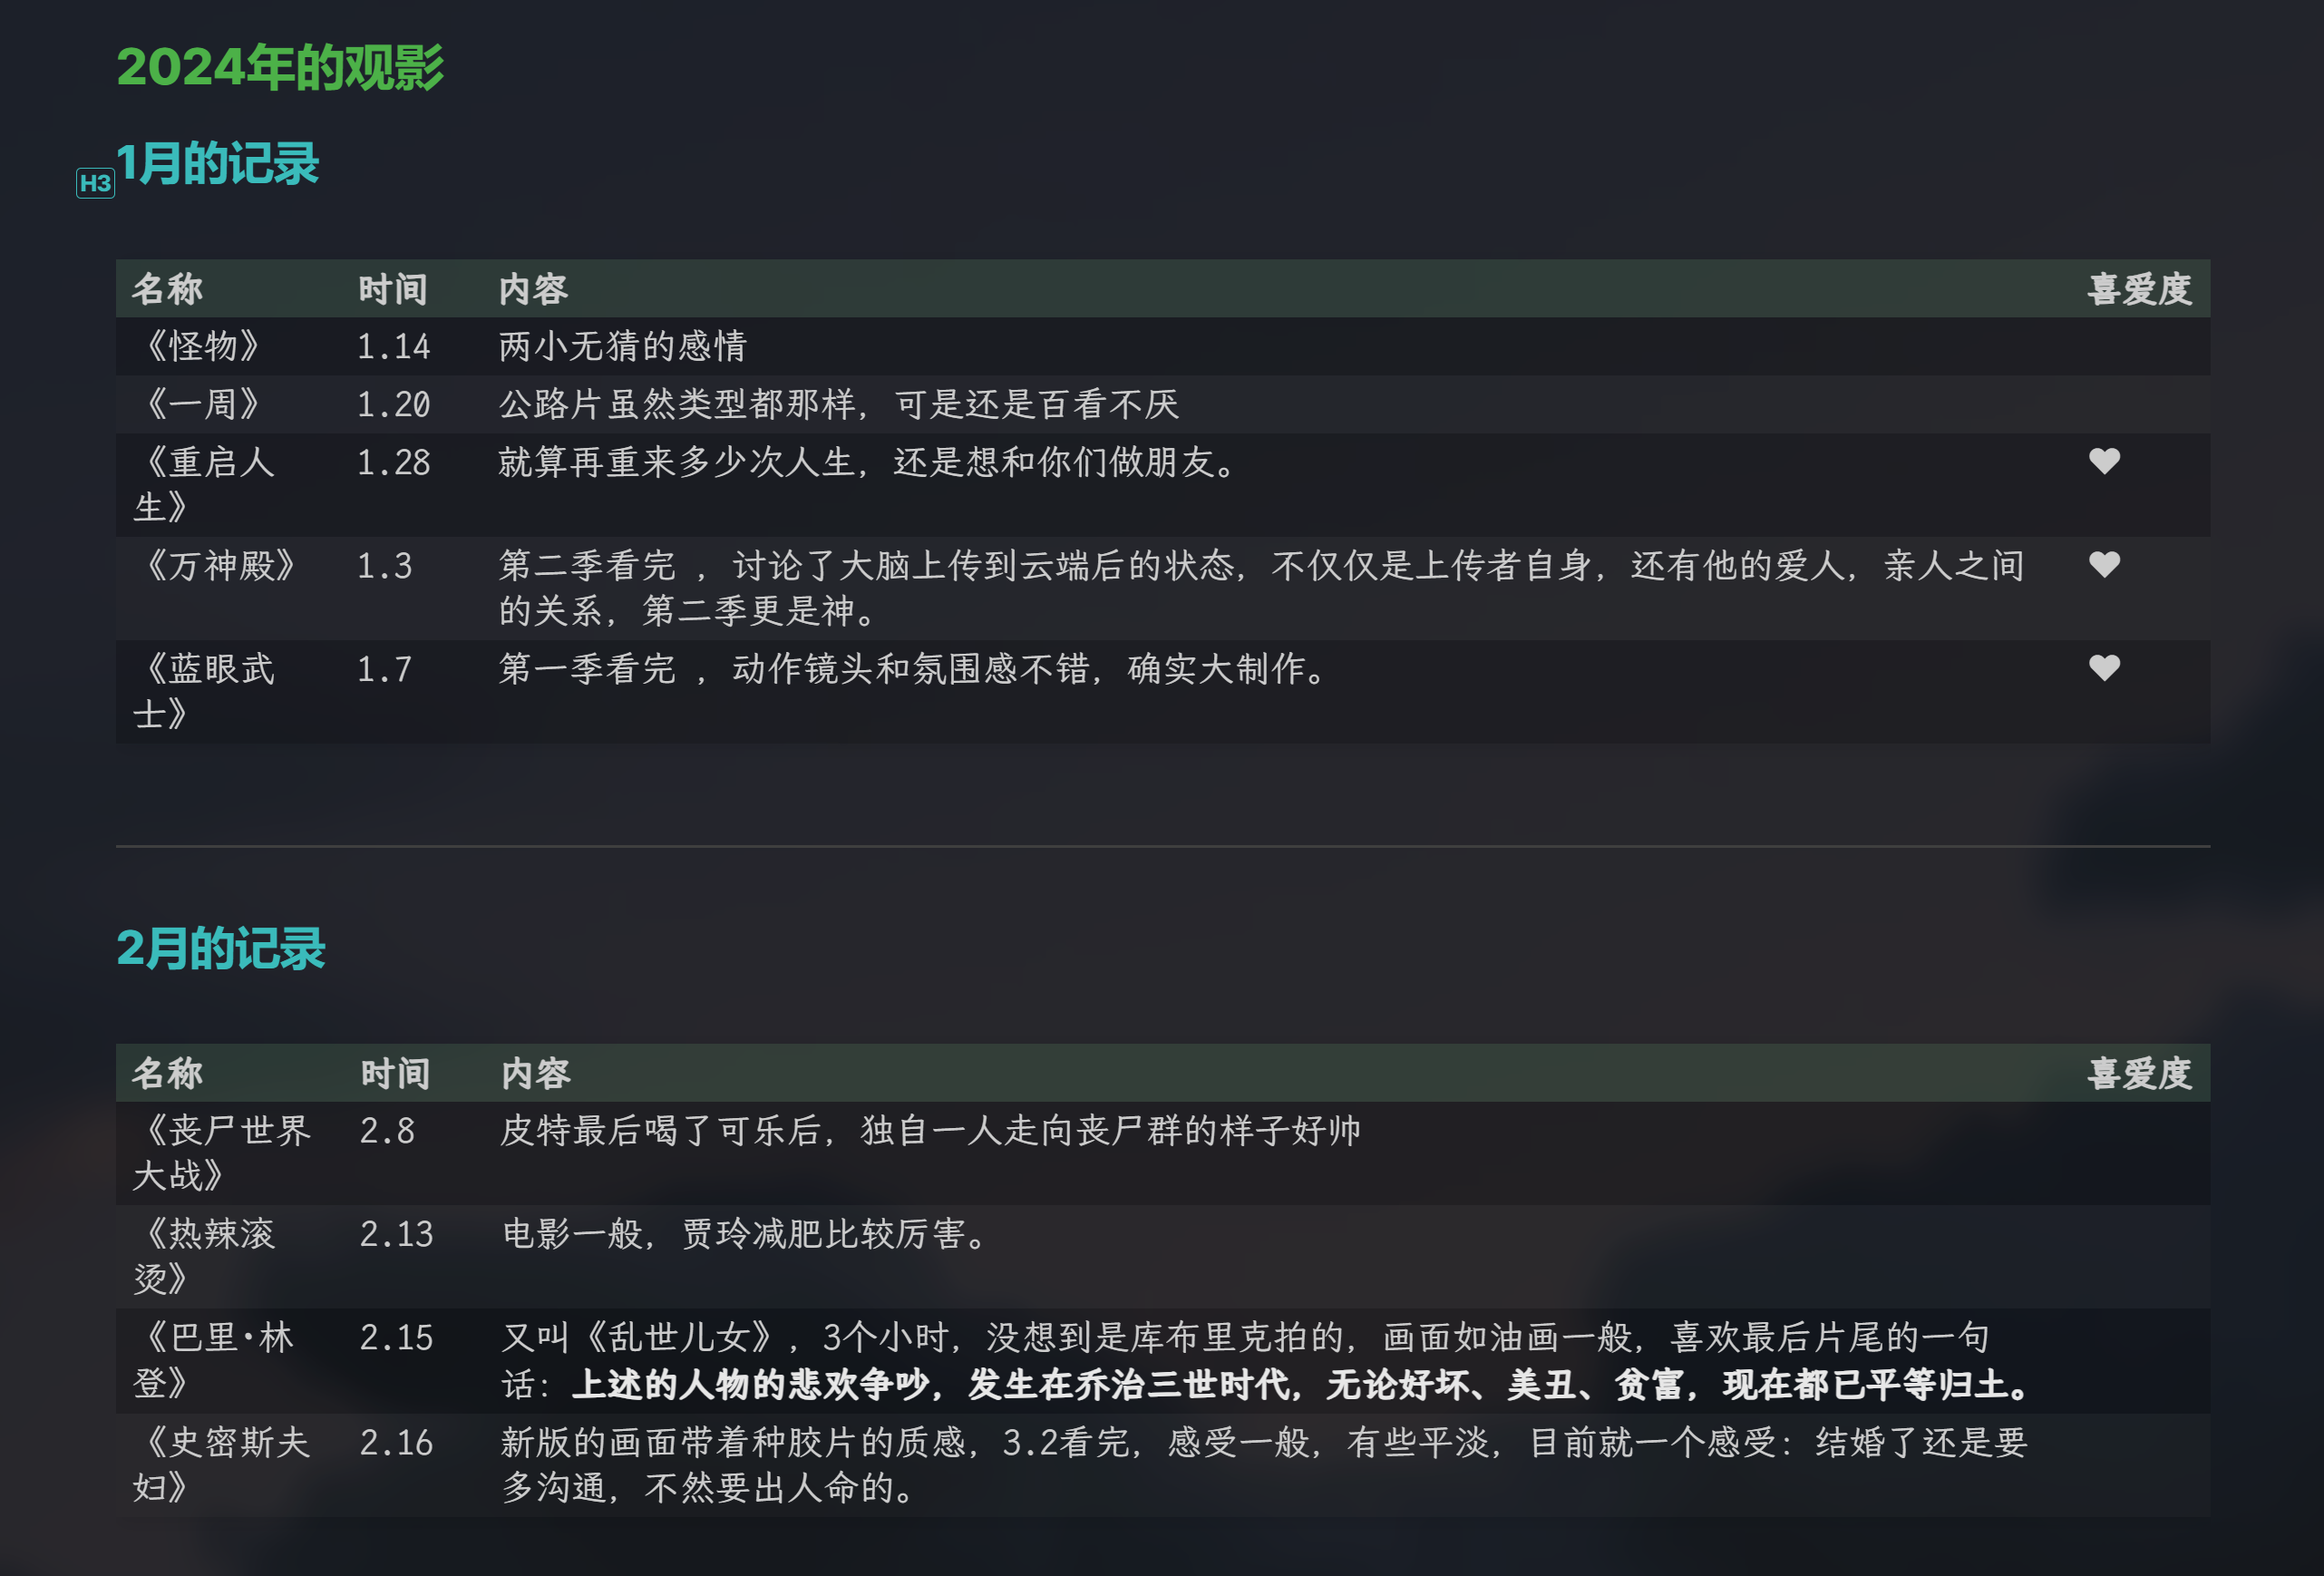
Task: Click the 1月的记录 heading
Action: tap(218, 164)
